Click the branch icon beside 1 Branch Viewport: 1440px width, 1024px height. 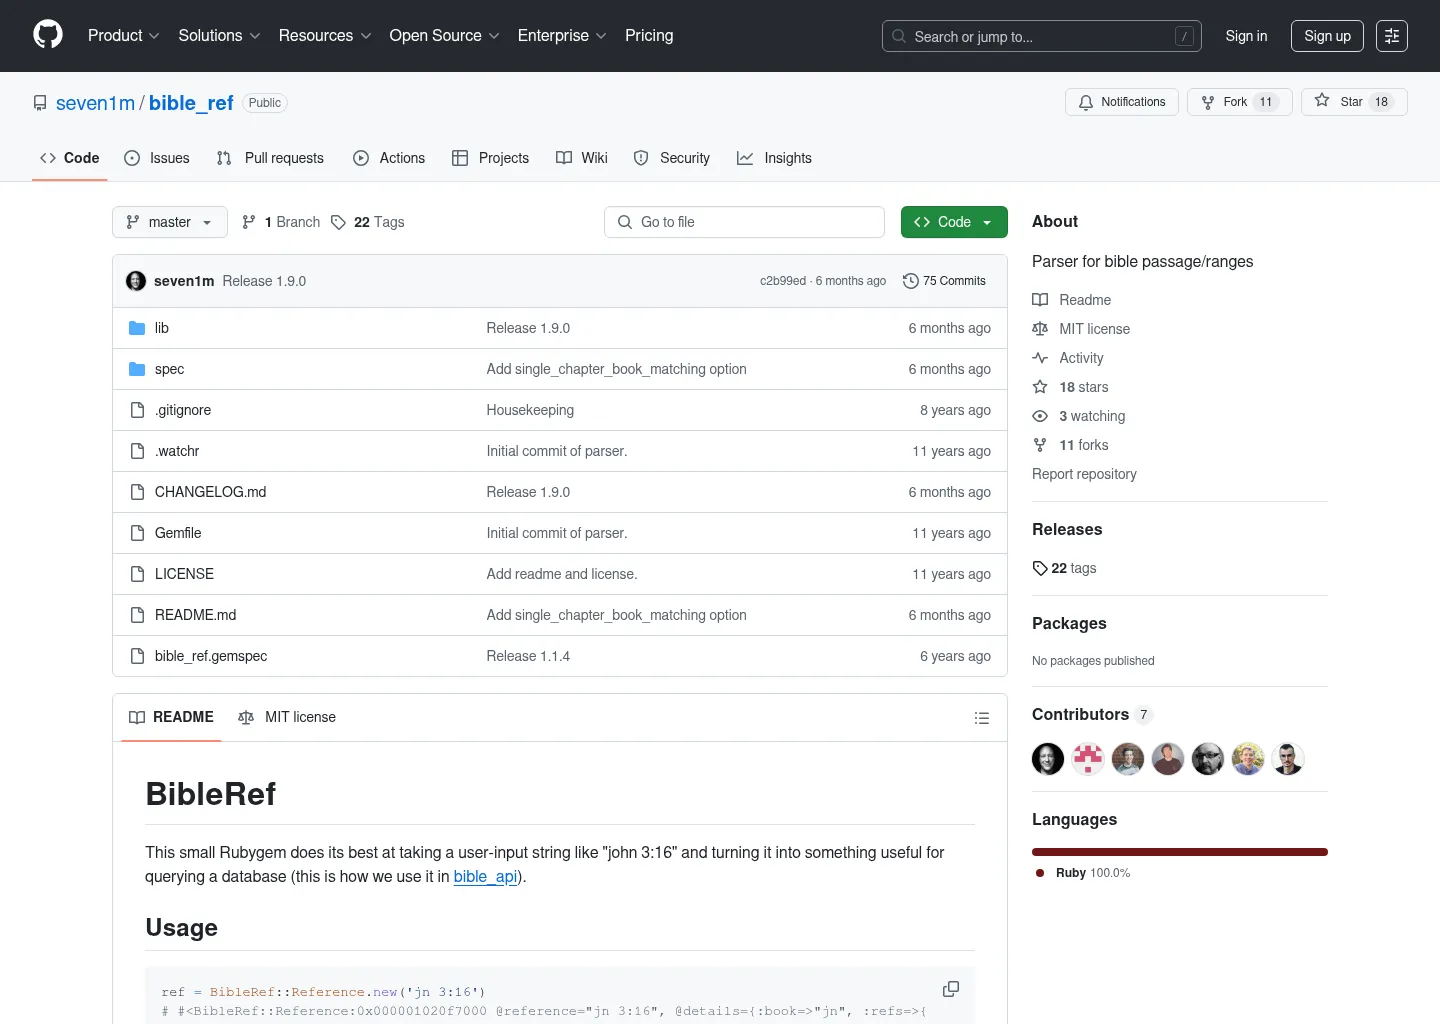249,222
